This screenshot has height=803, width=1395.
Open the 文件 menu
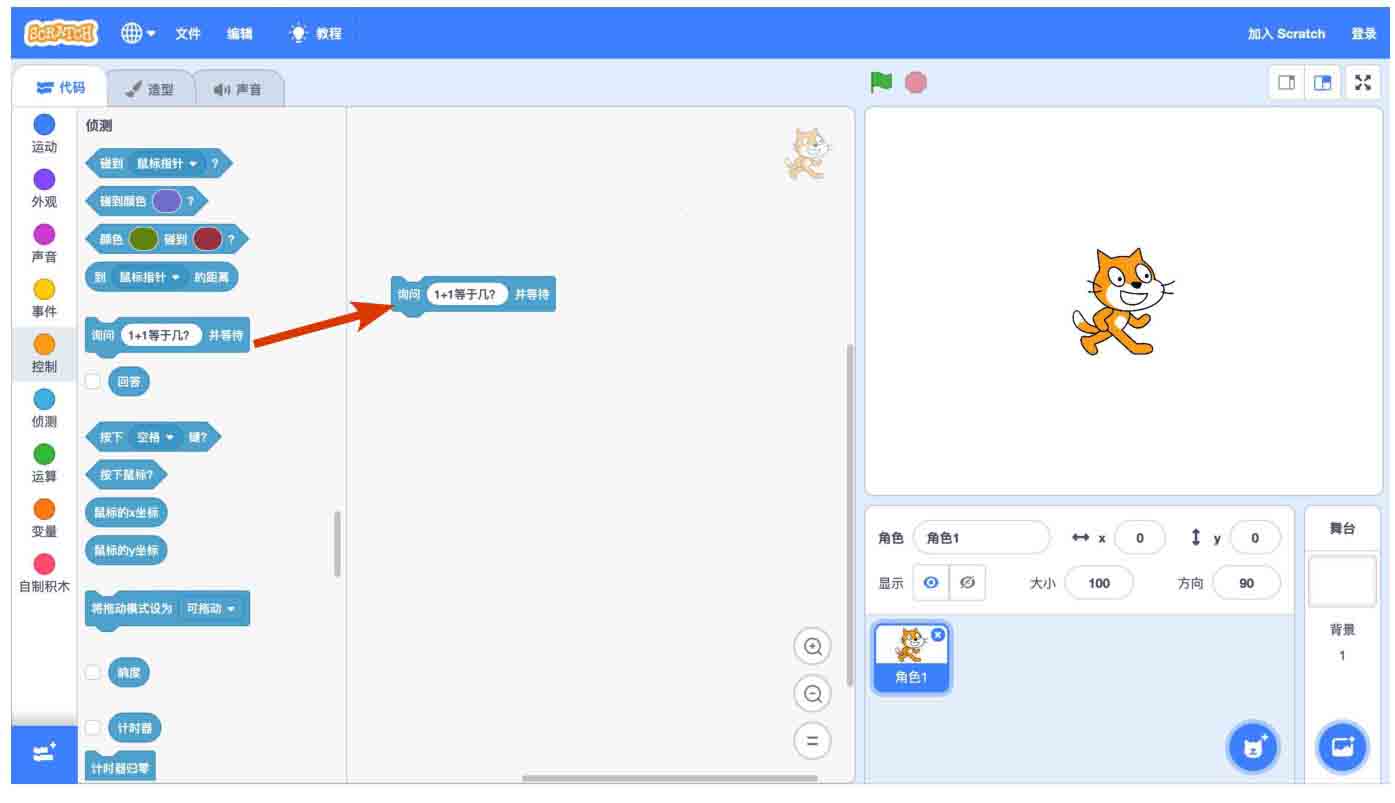click(x=188, y=33)
